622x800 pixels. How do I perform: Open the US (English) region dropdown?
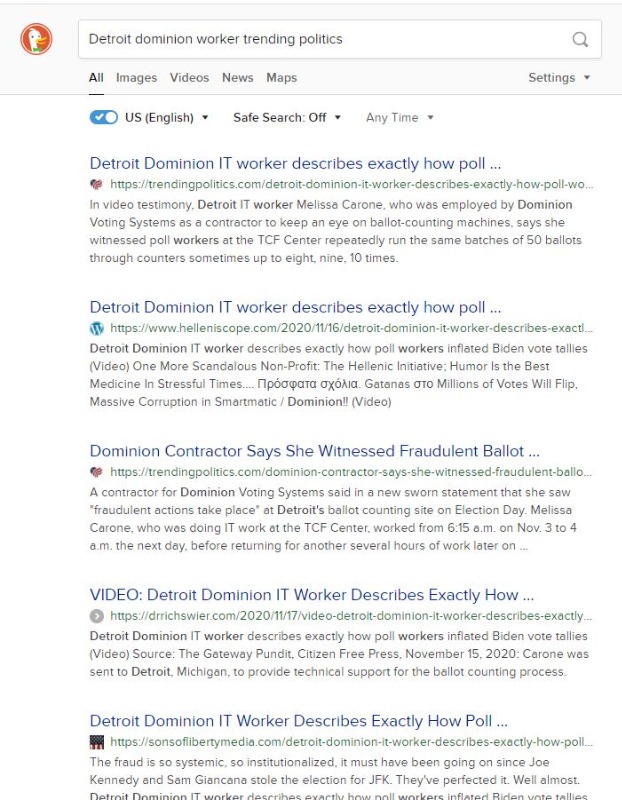coord(166,117)
